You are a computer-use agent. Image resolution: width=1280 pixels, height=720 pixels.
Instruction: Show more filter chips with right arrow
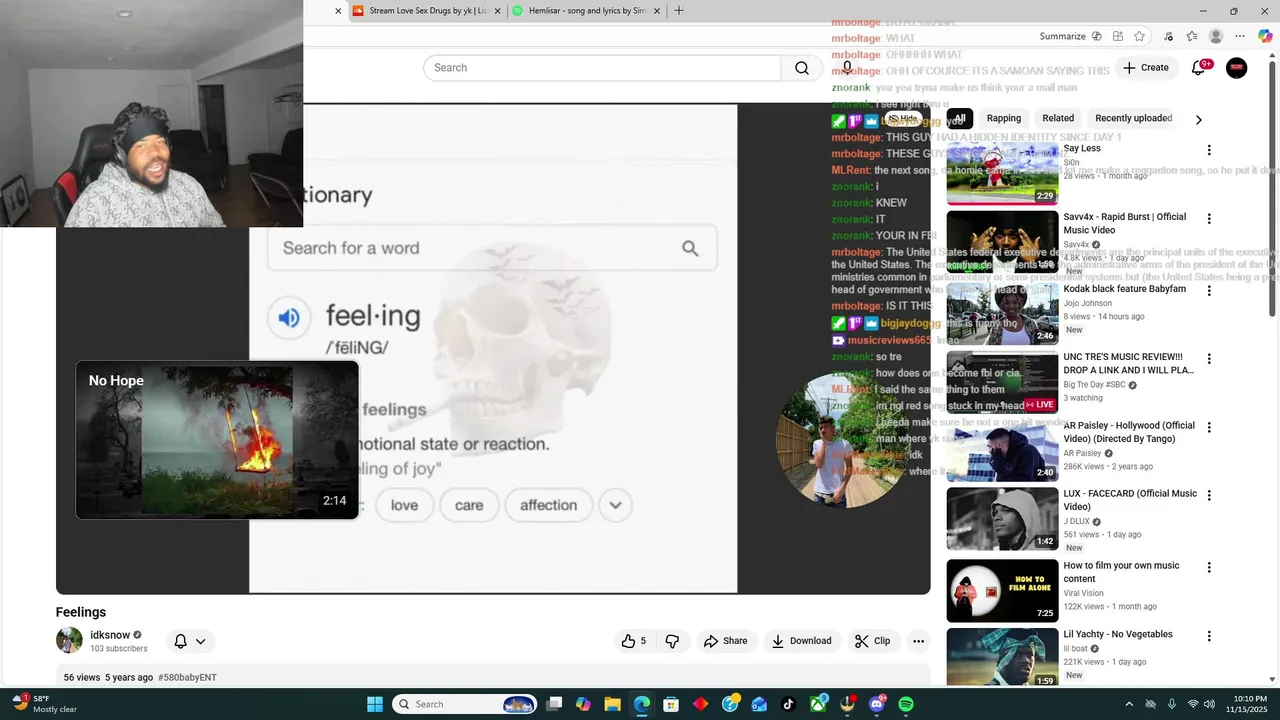[x=1199, y=119]
